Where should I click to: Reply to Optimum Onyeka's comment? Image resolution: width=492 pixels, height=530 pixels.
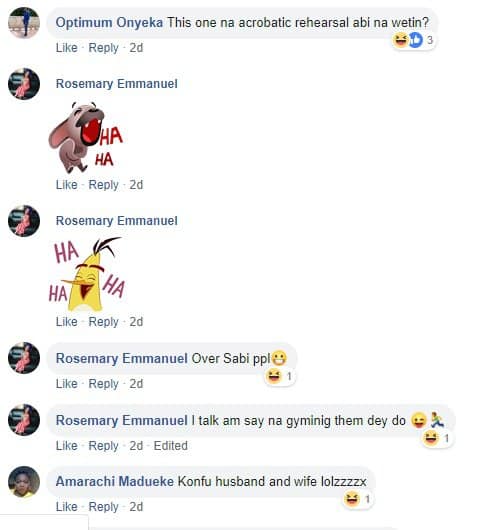click(x=103, y=48)
